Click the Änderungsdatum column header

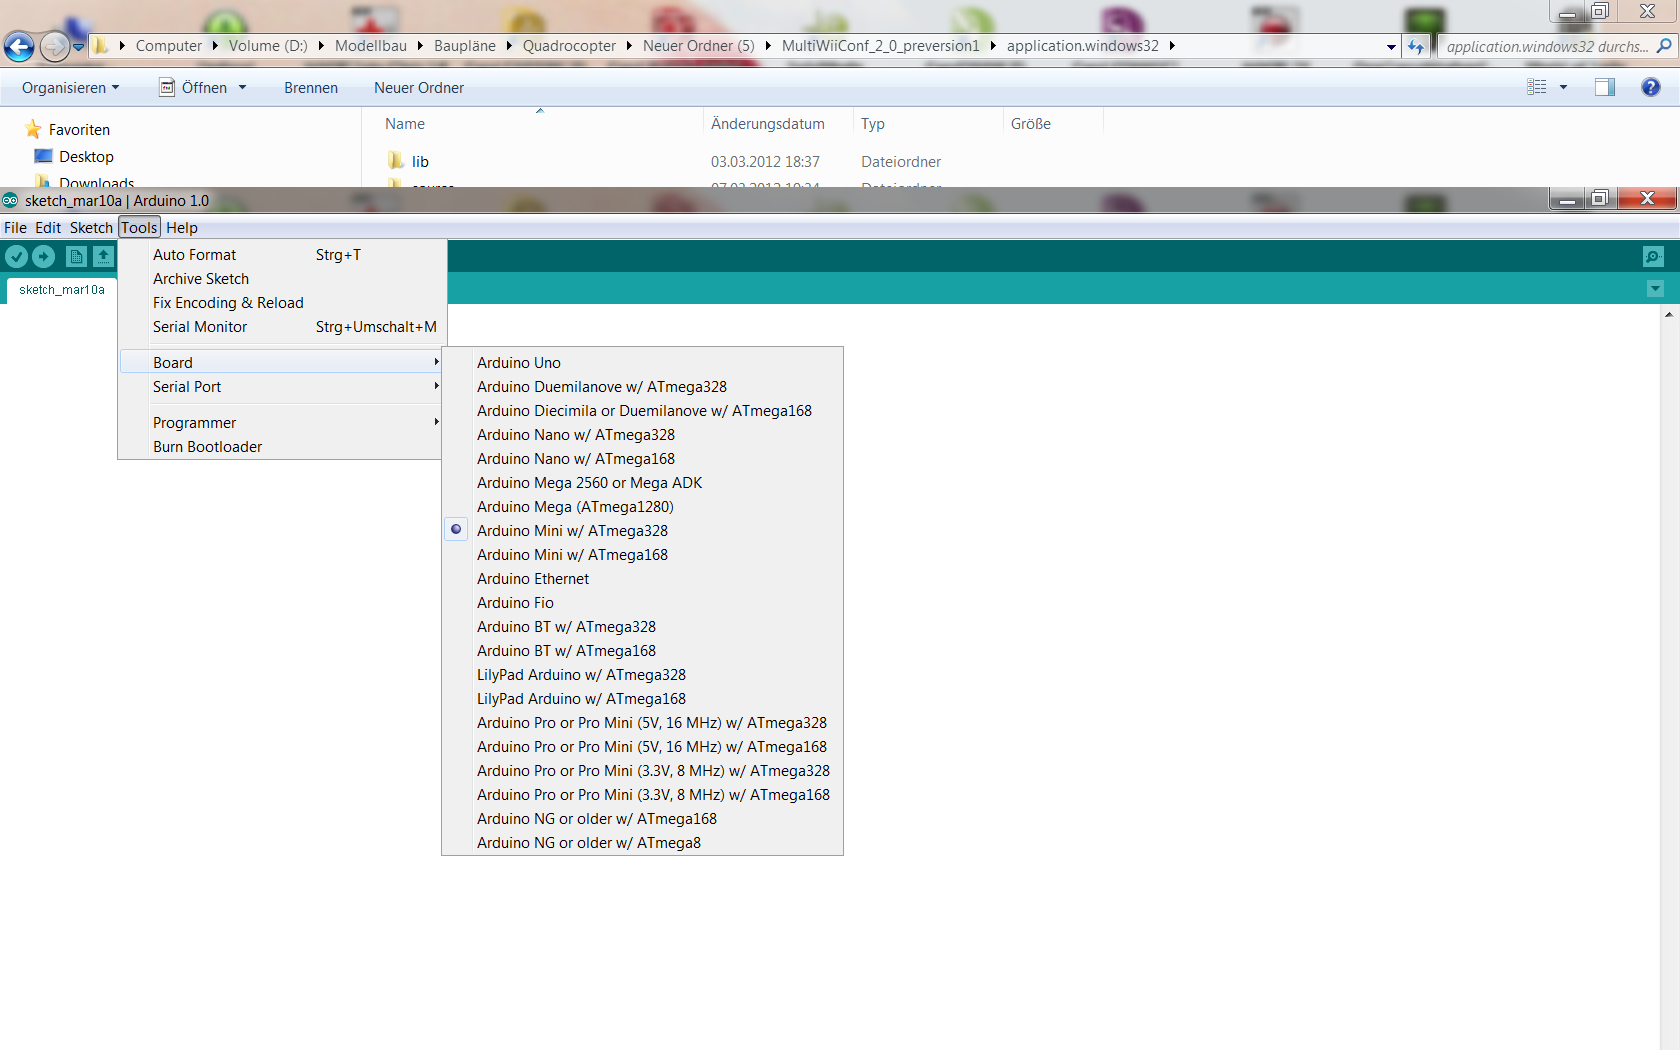click(768, 124)
